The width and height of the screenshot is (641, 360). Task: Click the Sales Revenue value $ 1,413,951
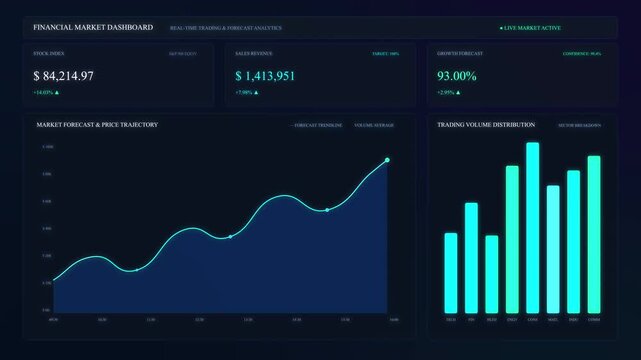pyautogui.click(x=265, y=76)
